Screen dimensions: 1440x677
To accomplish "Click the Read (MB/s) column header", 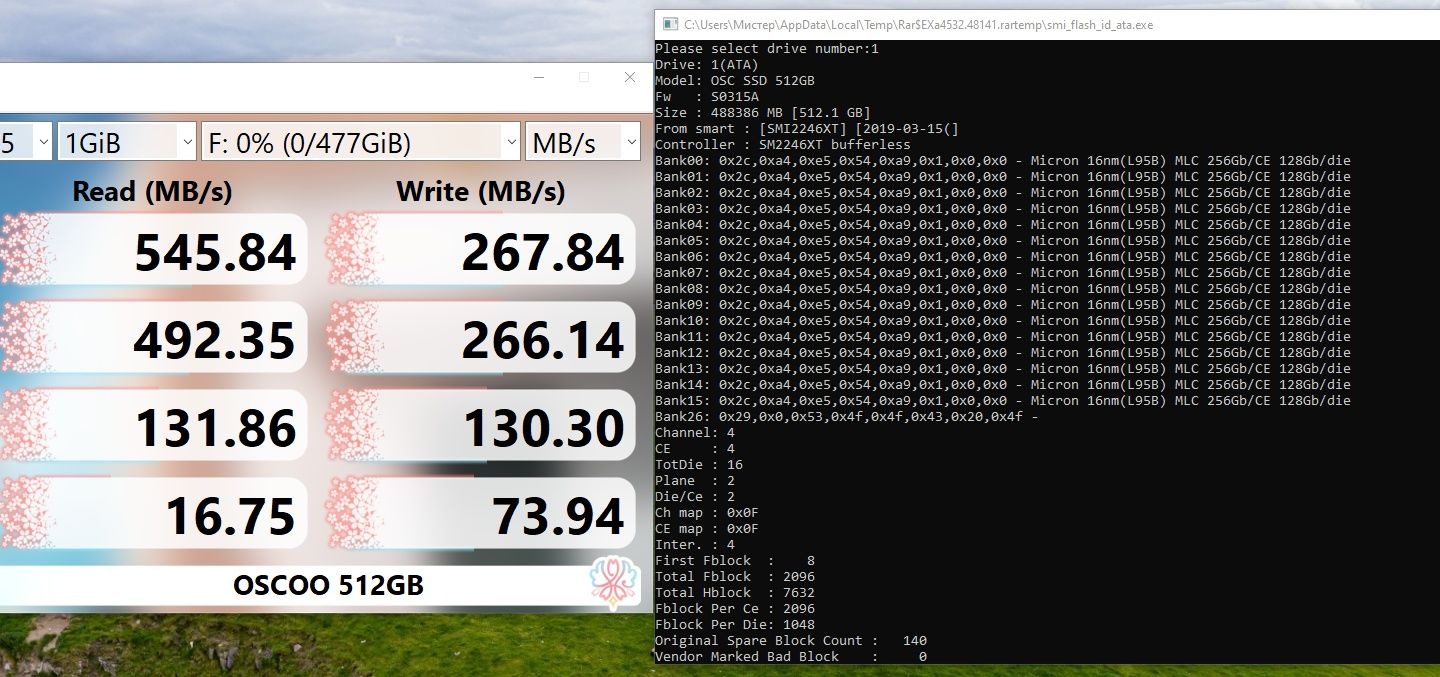I will (152, 191).
